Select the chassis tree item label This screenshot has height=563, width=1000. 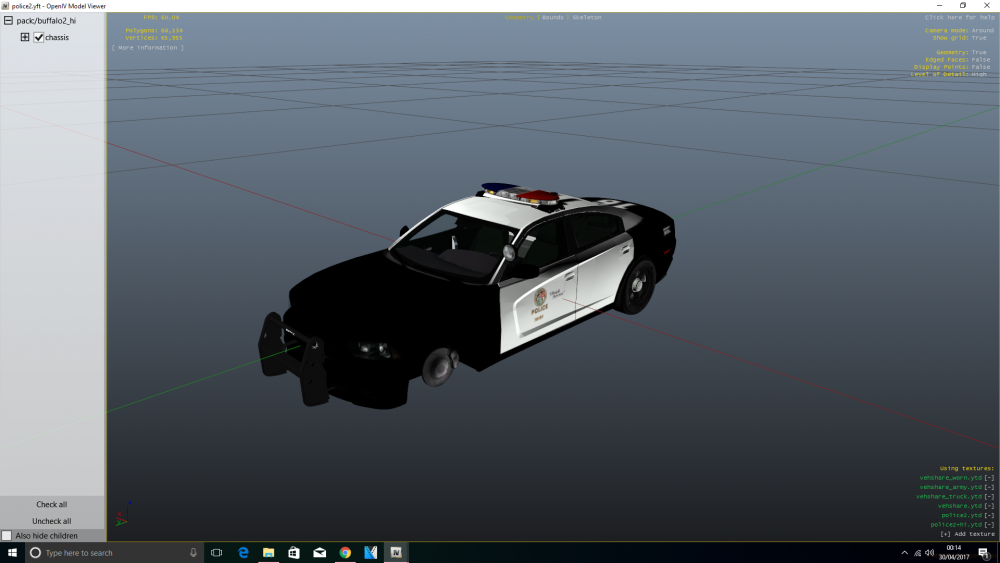point(57,38)
